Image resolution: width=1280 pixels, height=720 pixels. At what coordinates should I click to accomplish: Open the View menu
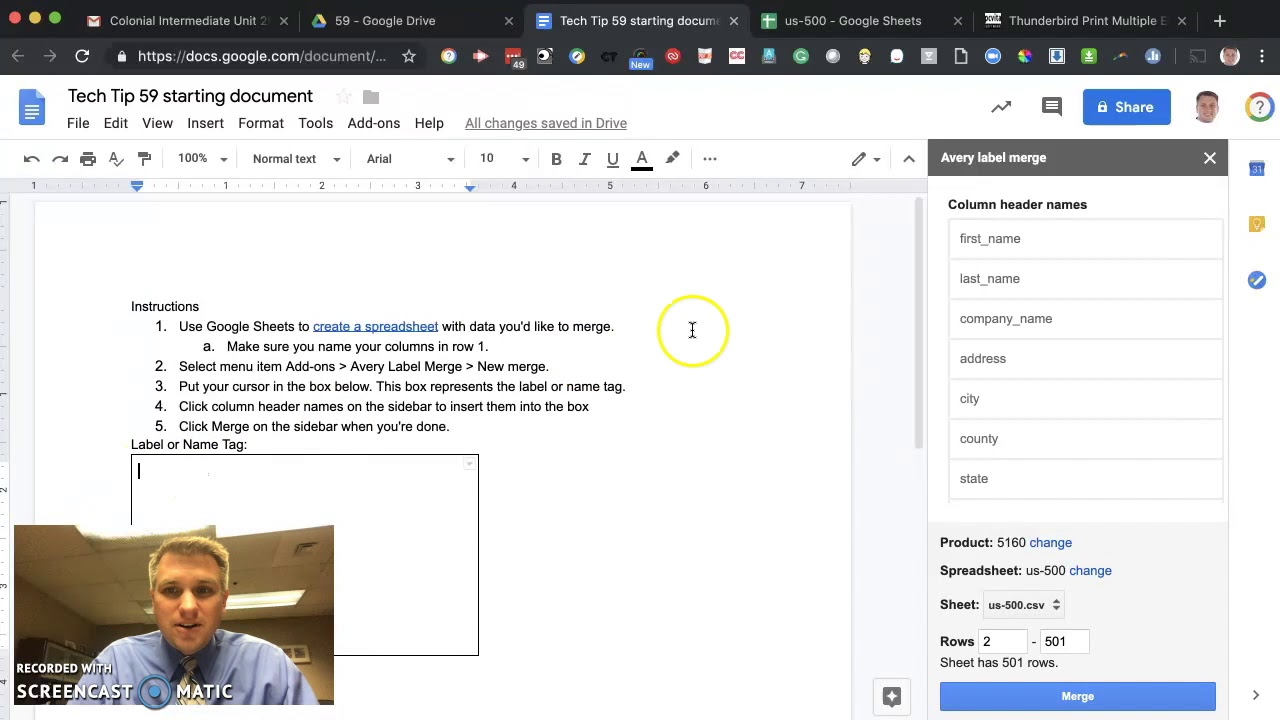157,123
